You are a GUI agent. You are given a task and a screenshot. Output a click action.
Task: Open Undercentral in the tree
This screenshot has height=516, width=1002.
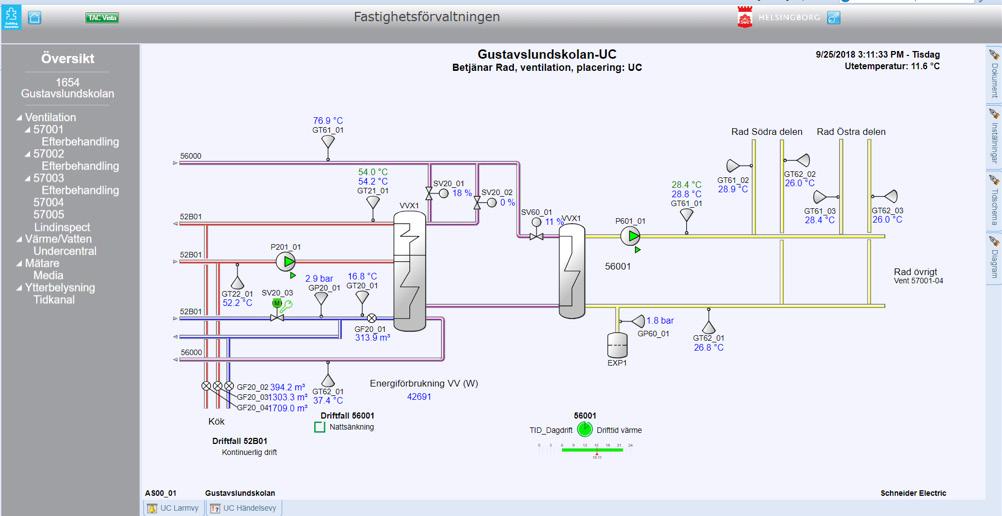(65, 251)
